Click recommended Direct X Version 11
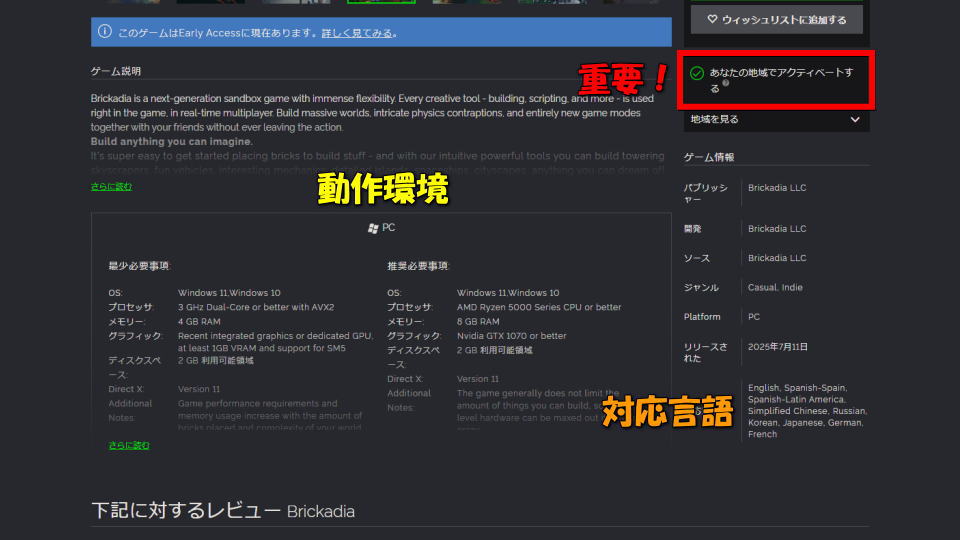Image resolution: width=960 pixels, height=540 pixels. coord(478,379)
